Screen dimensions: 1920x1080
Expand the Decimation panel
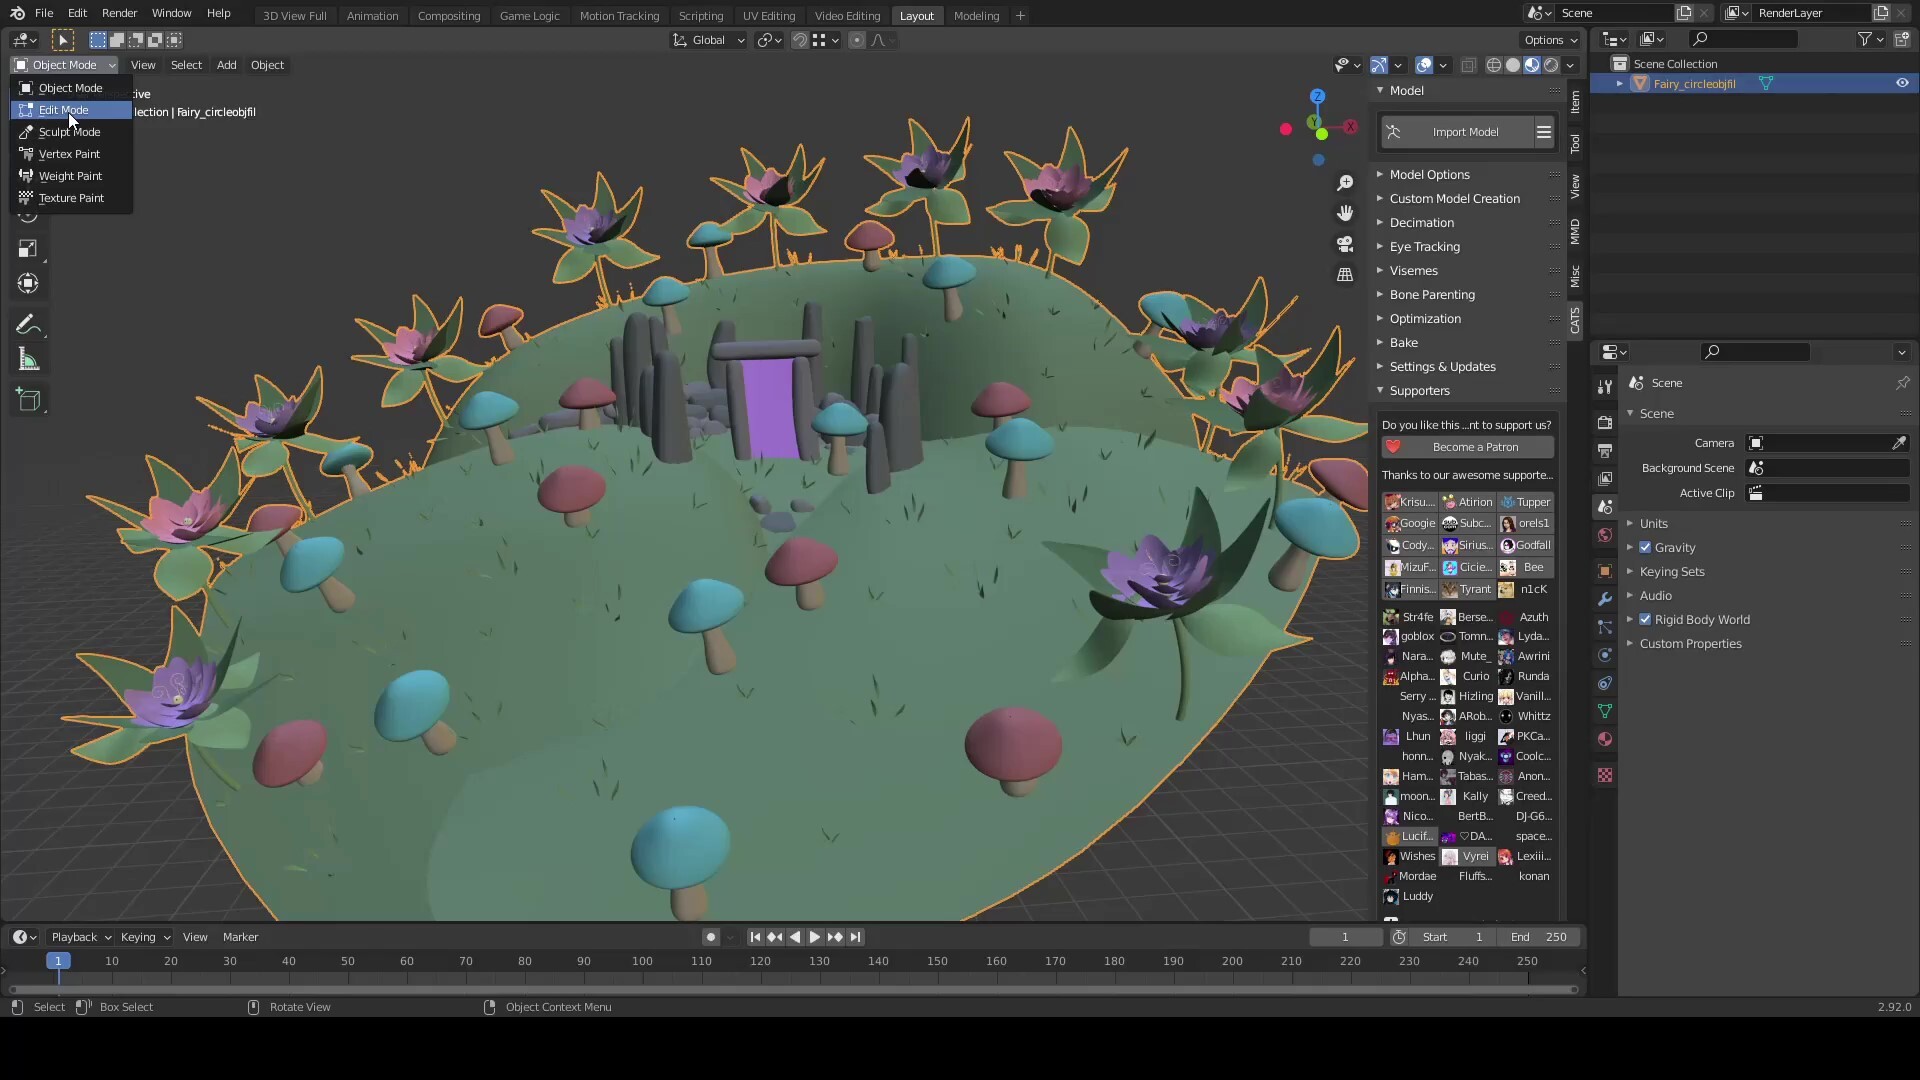[x=1421, y=222]
